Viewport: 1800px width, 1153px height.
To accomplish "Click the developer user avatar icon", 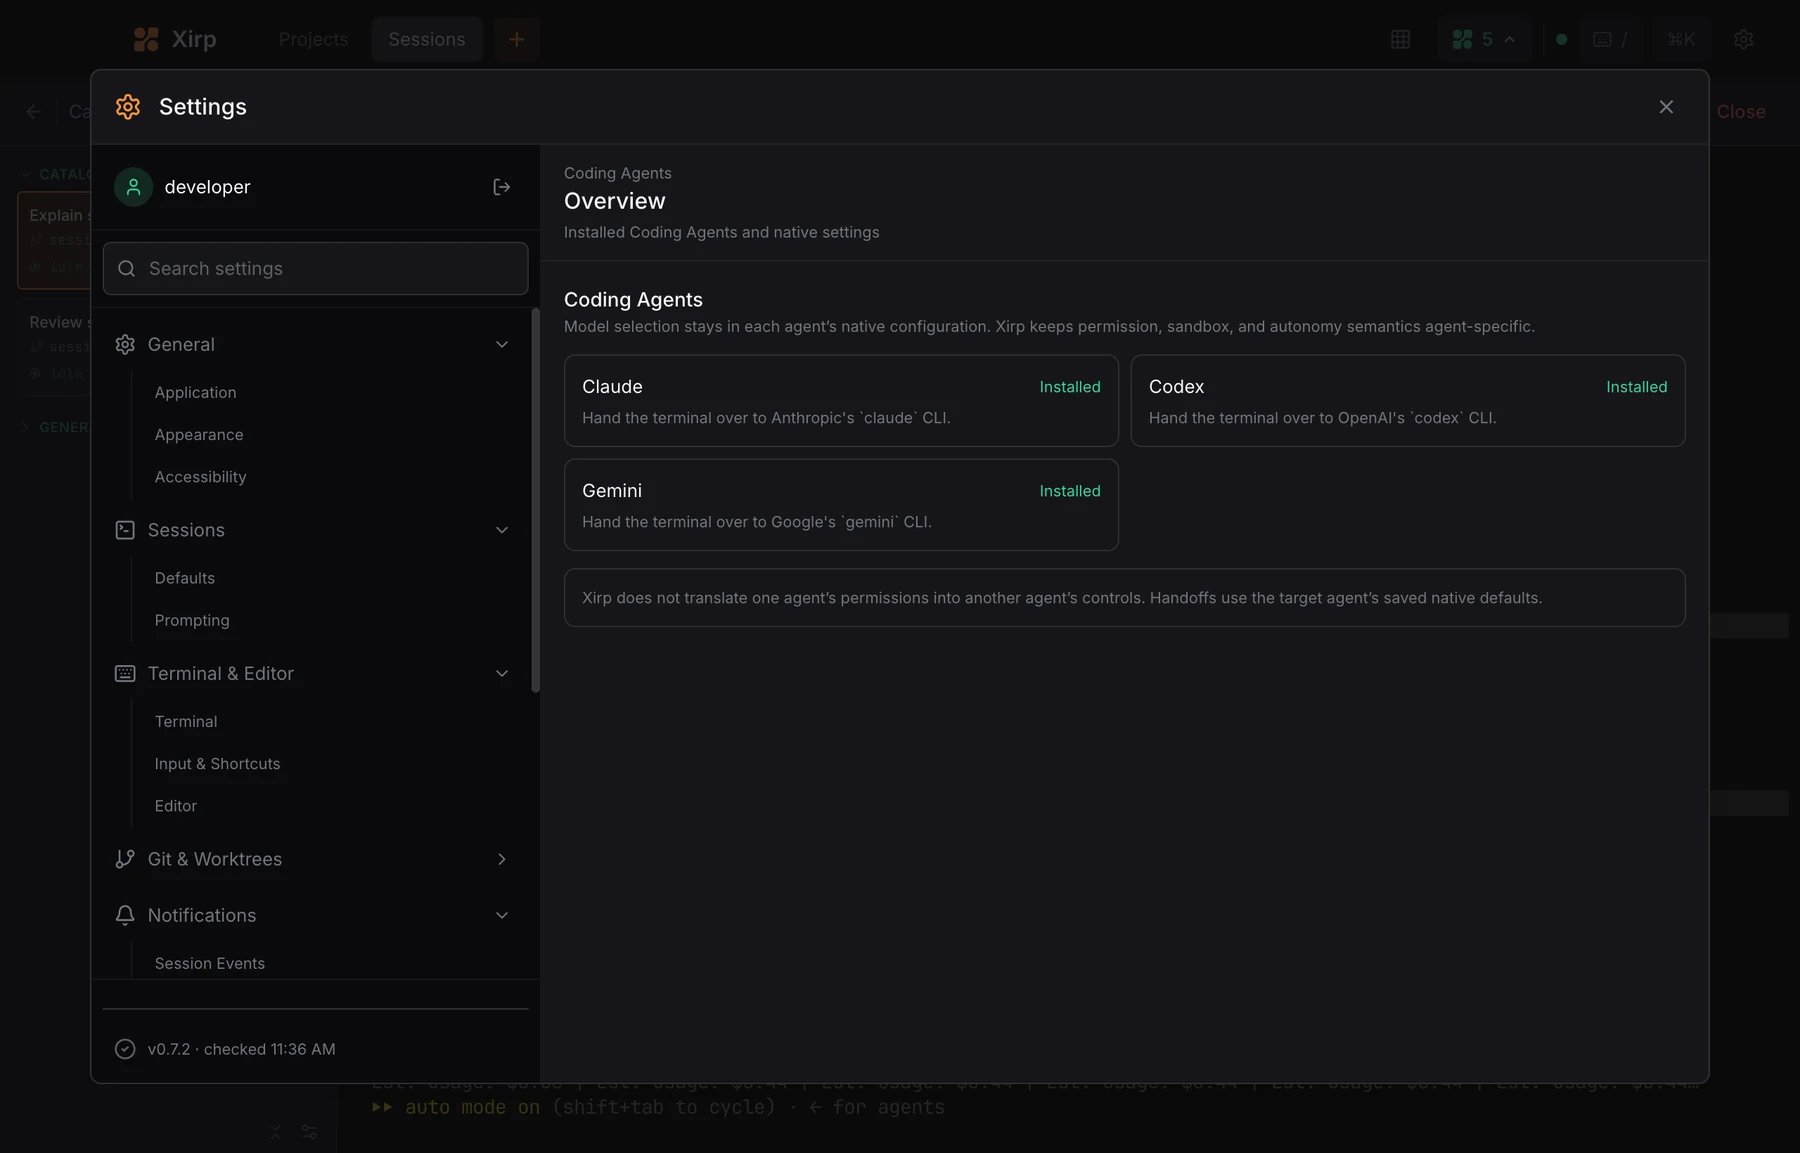I will coord(133,187).
